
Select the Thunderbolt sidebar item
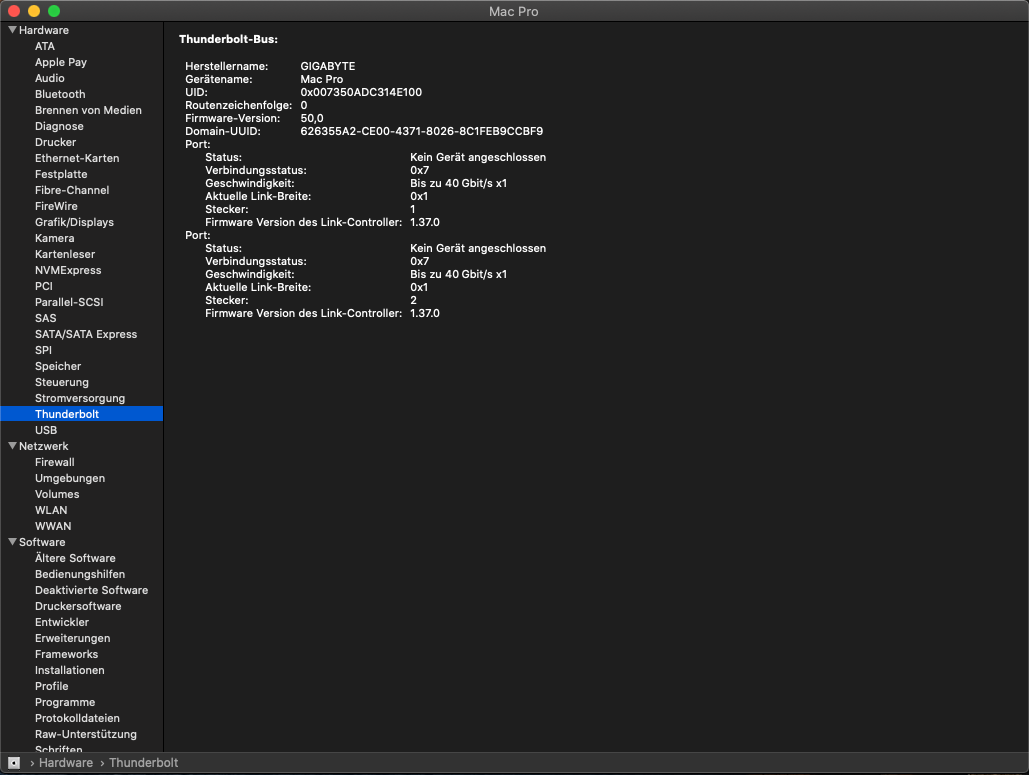tap(67, 414)
